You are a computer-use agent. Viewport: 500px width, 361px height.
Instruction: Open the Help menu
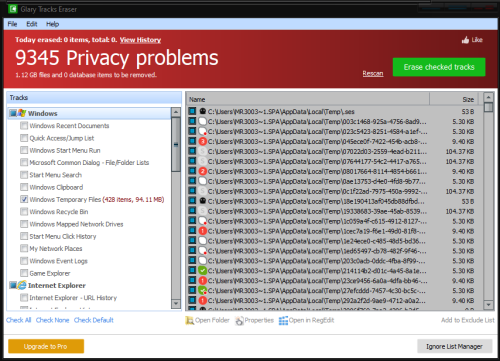52,24
